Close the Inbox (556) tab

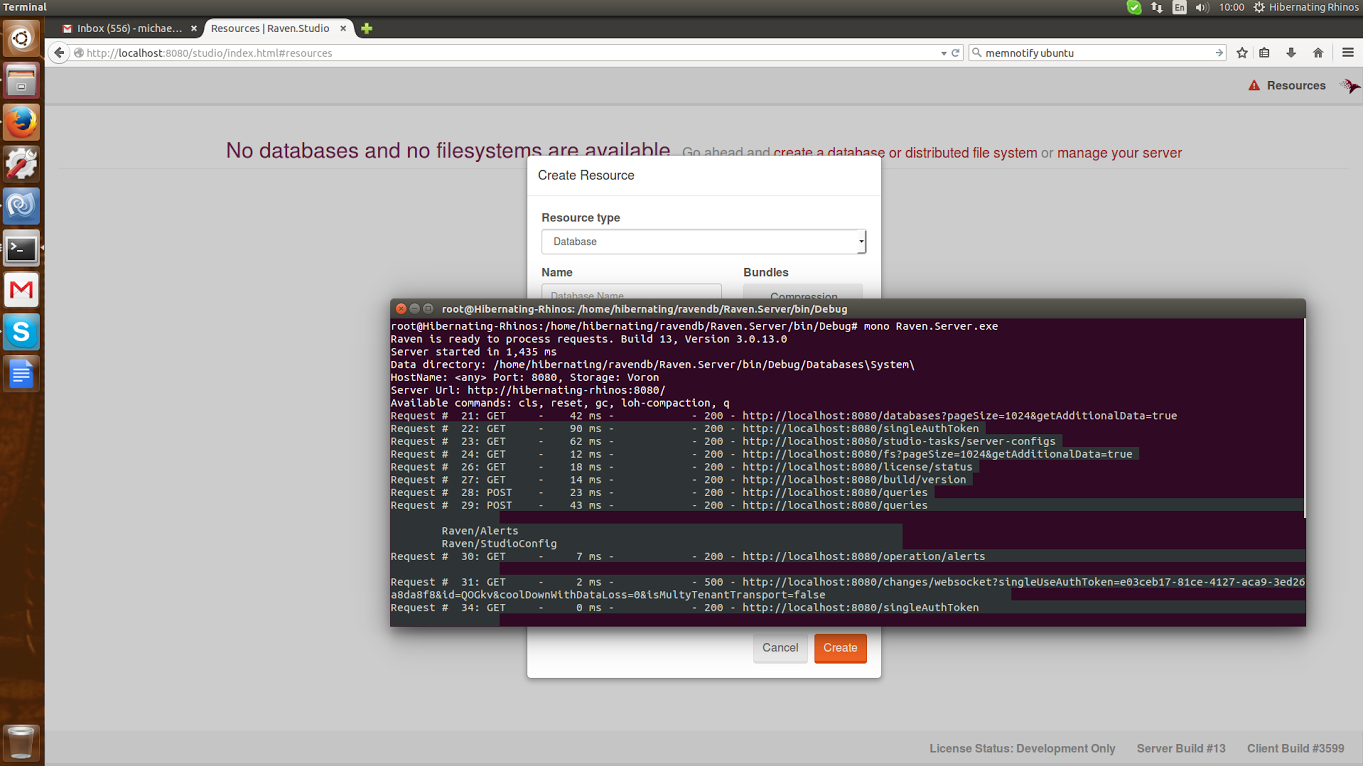(195, 29)
